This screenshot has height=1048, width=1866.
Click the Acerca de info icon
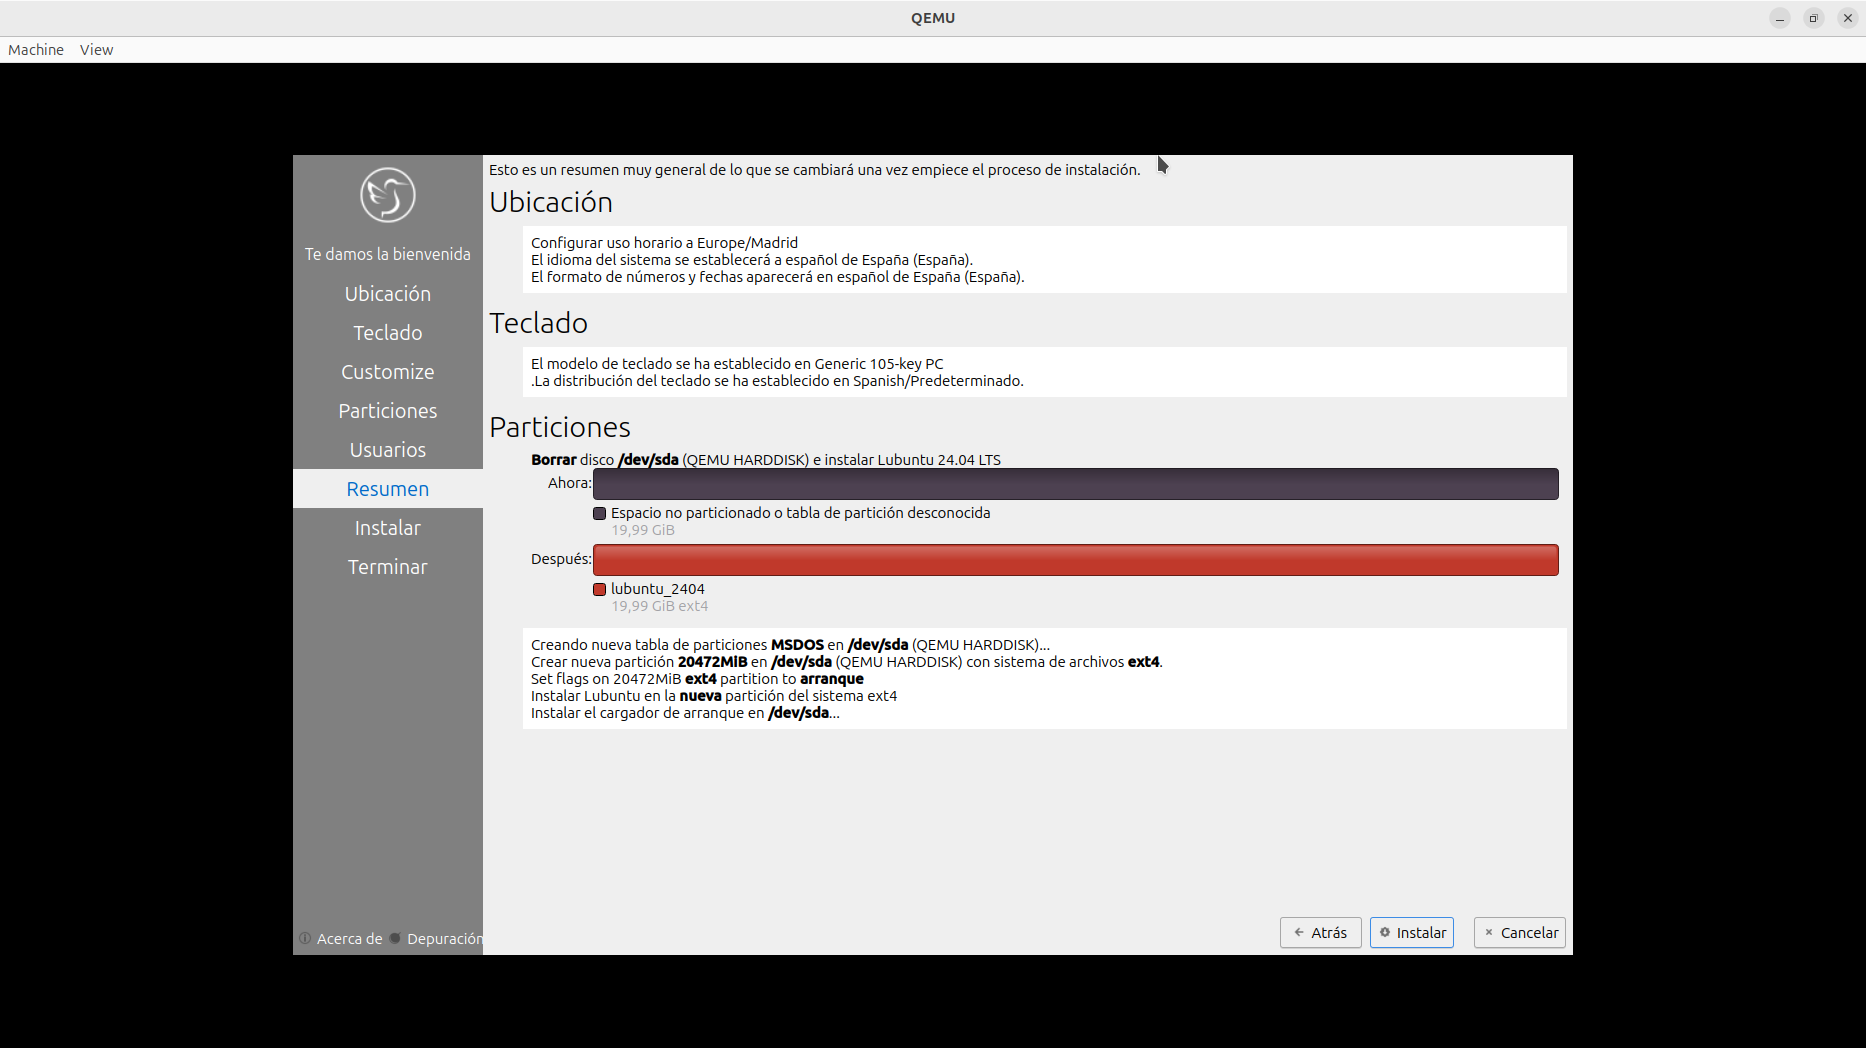pos(305,938)
